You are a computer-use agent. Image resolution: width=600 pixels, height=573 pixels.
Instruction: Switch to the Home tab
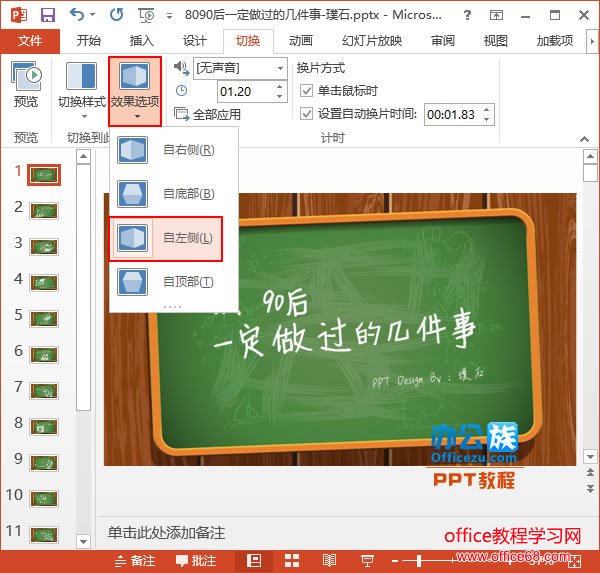(x=88, y=41)
